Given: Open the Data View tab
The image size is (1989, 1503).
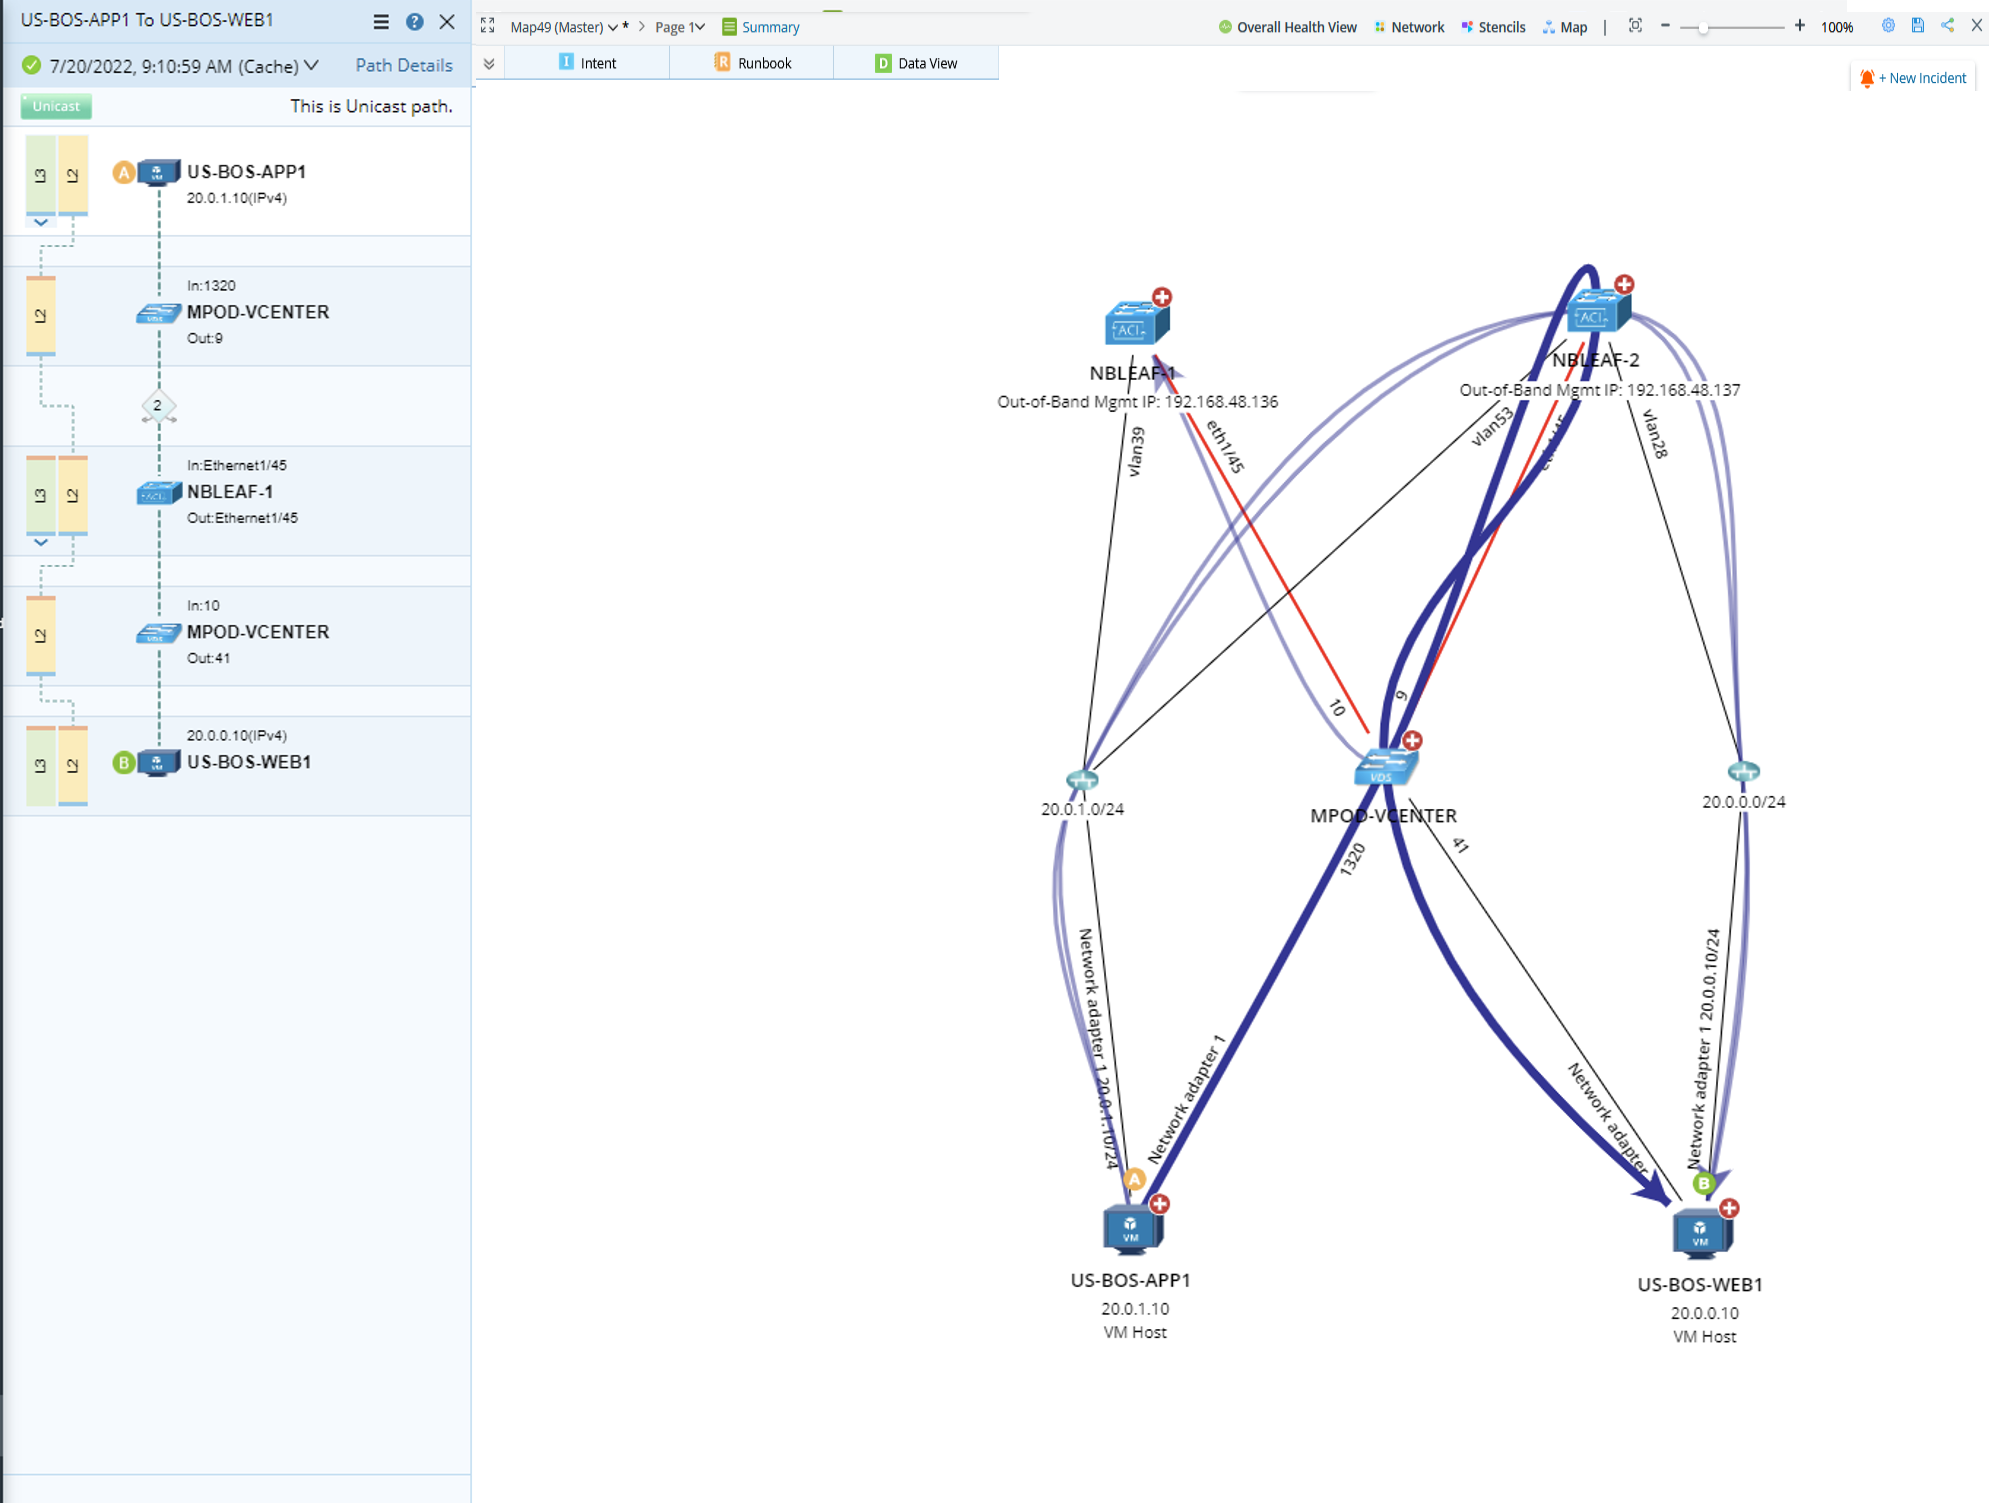Looking at the screenshot, I should pos(916,63).
